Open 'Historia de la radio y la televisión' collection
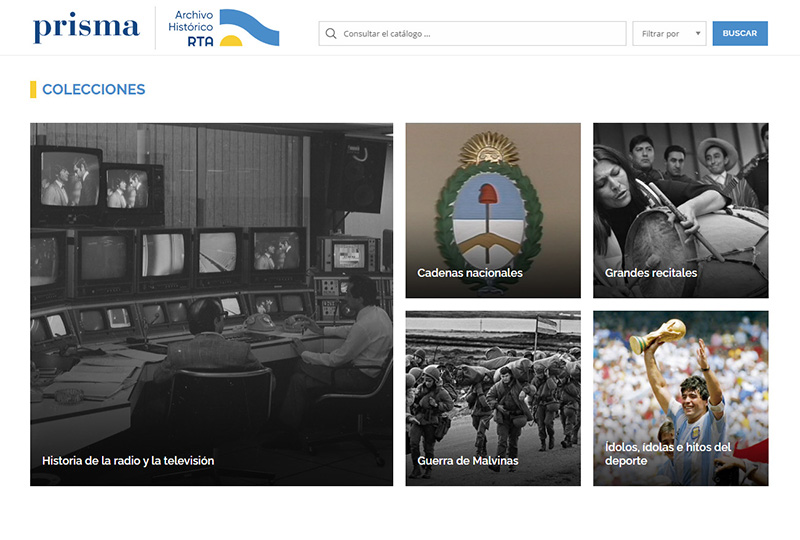This screenshot has width=800, height=540. click(211, 304)
